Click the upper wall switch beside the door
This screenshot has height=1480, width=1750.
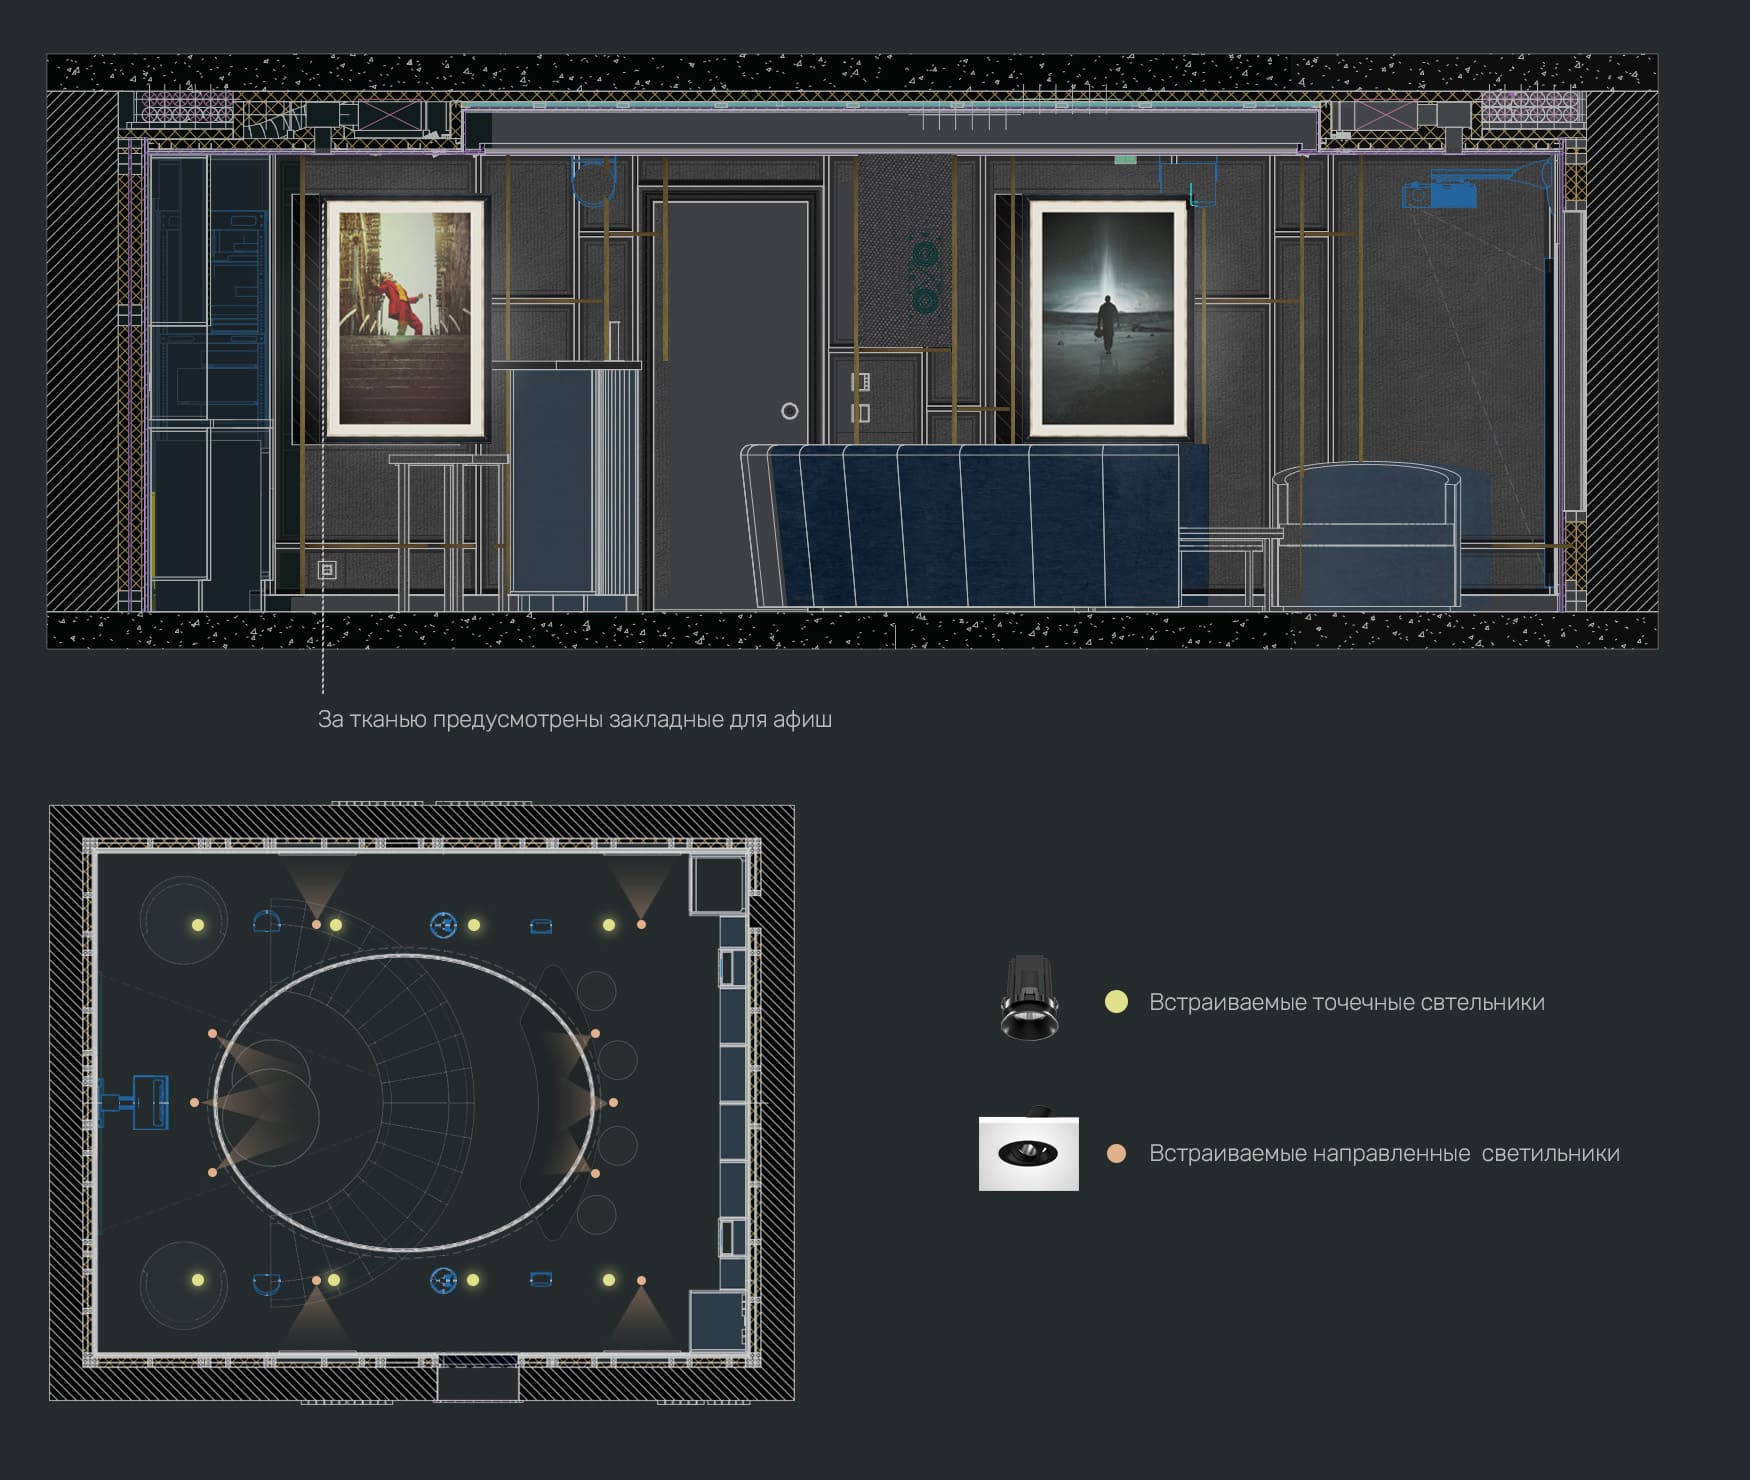pos(860,381)
